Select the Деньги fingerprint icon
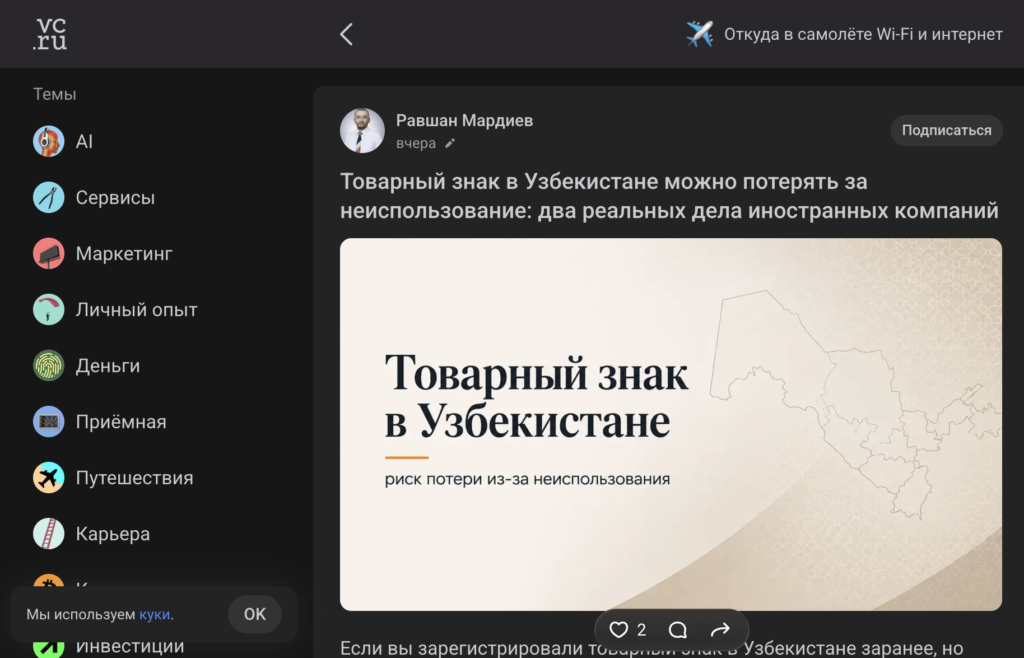 49,366
